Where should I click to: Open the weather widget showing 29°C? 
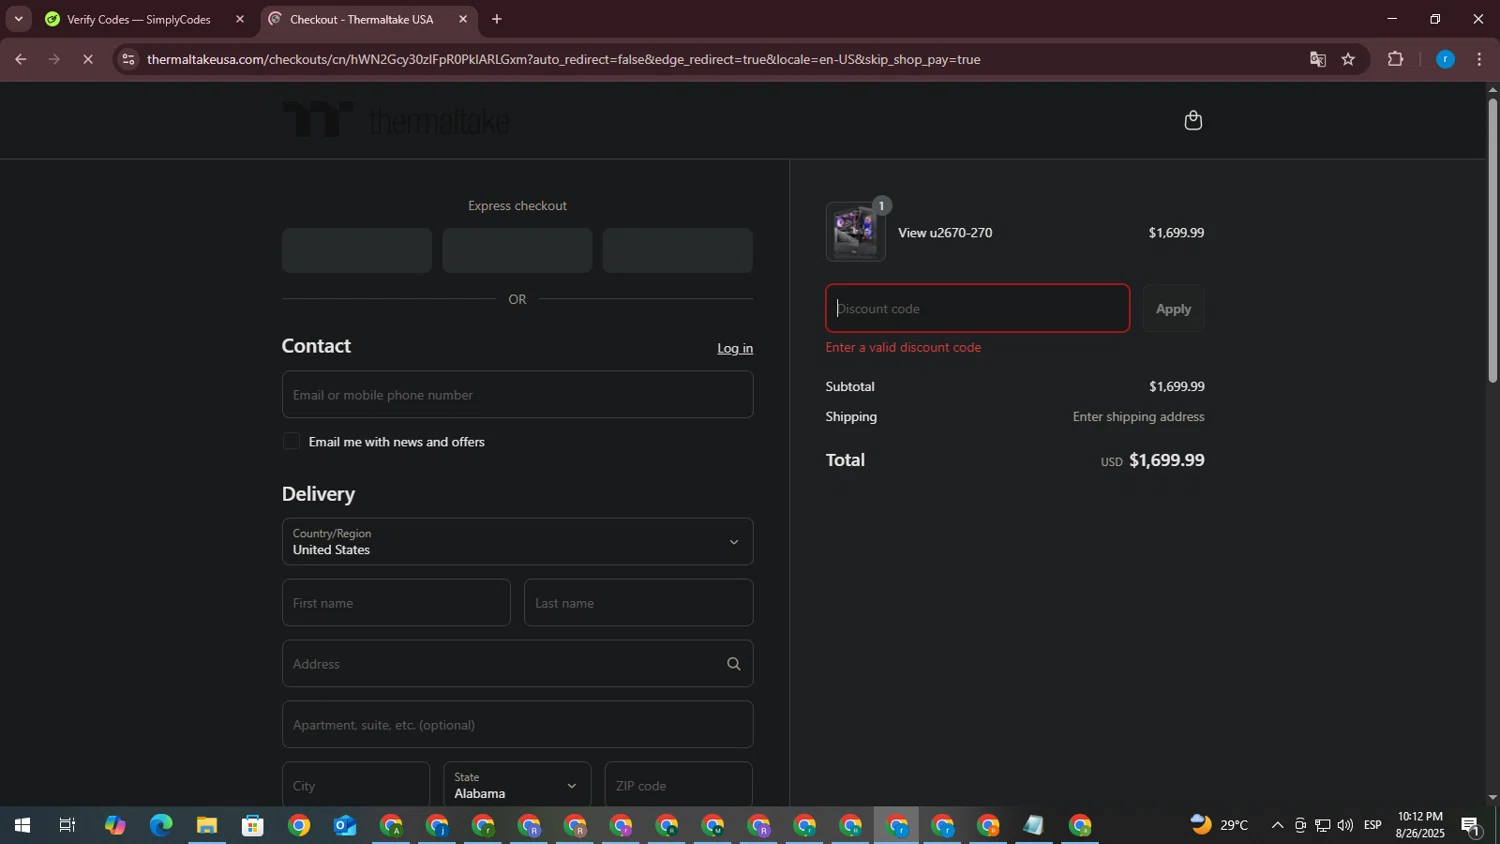pyautogui.click(x=1220, y=825)
